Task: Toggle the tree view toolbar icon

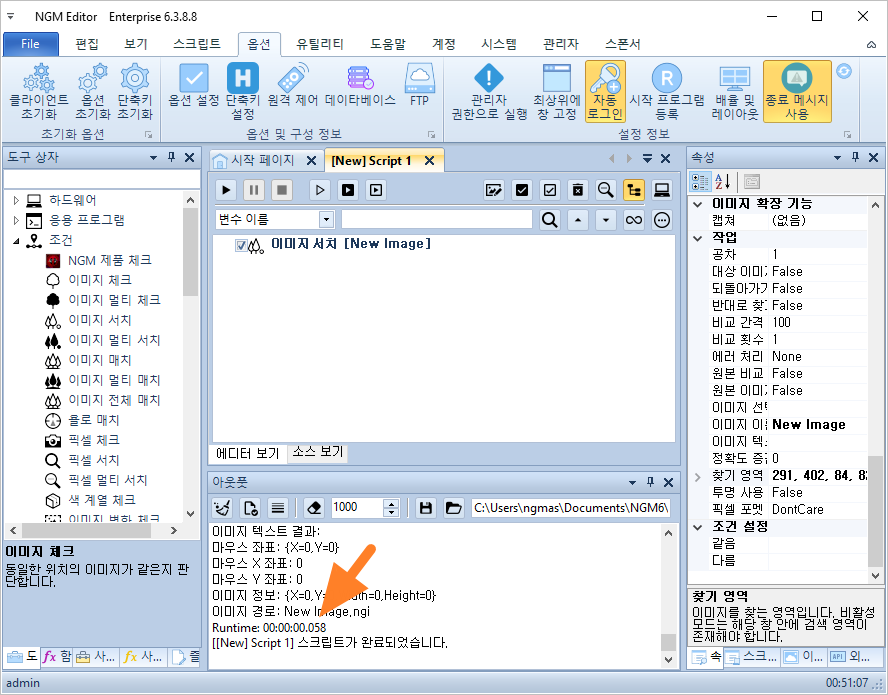Action: pyautogui.click(x=634, y=190)
